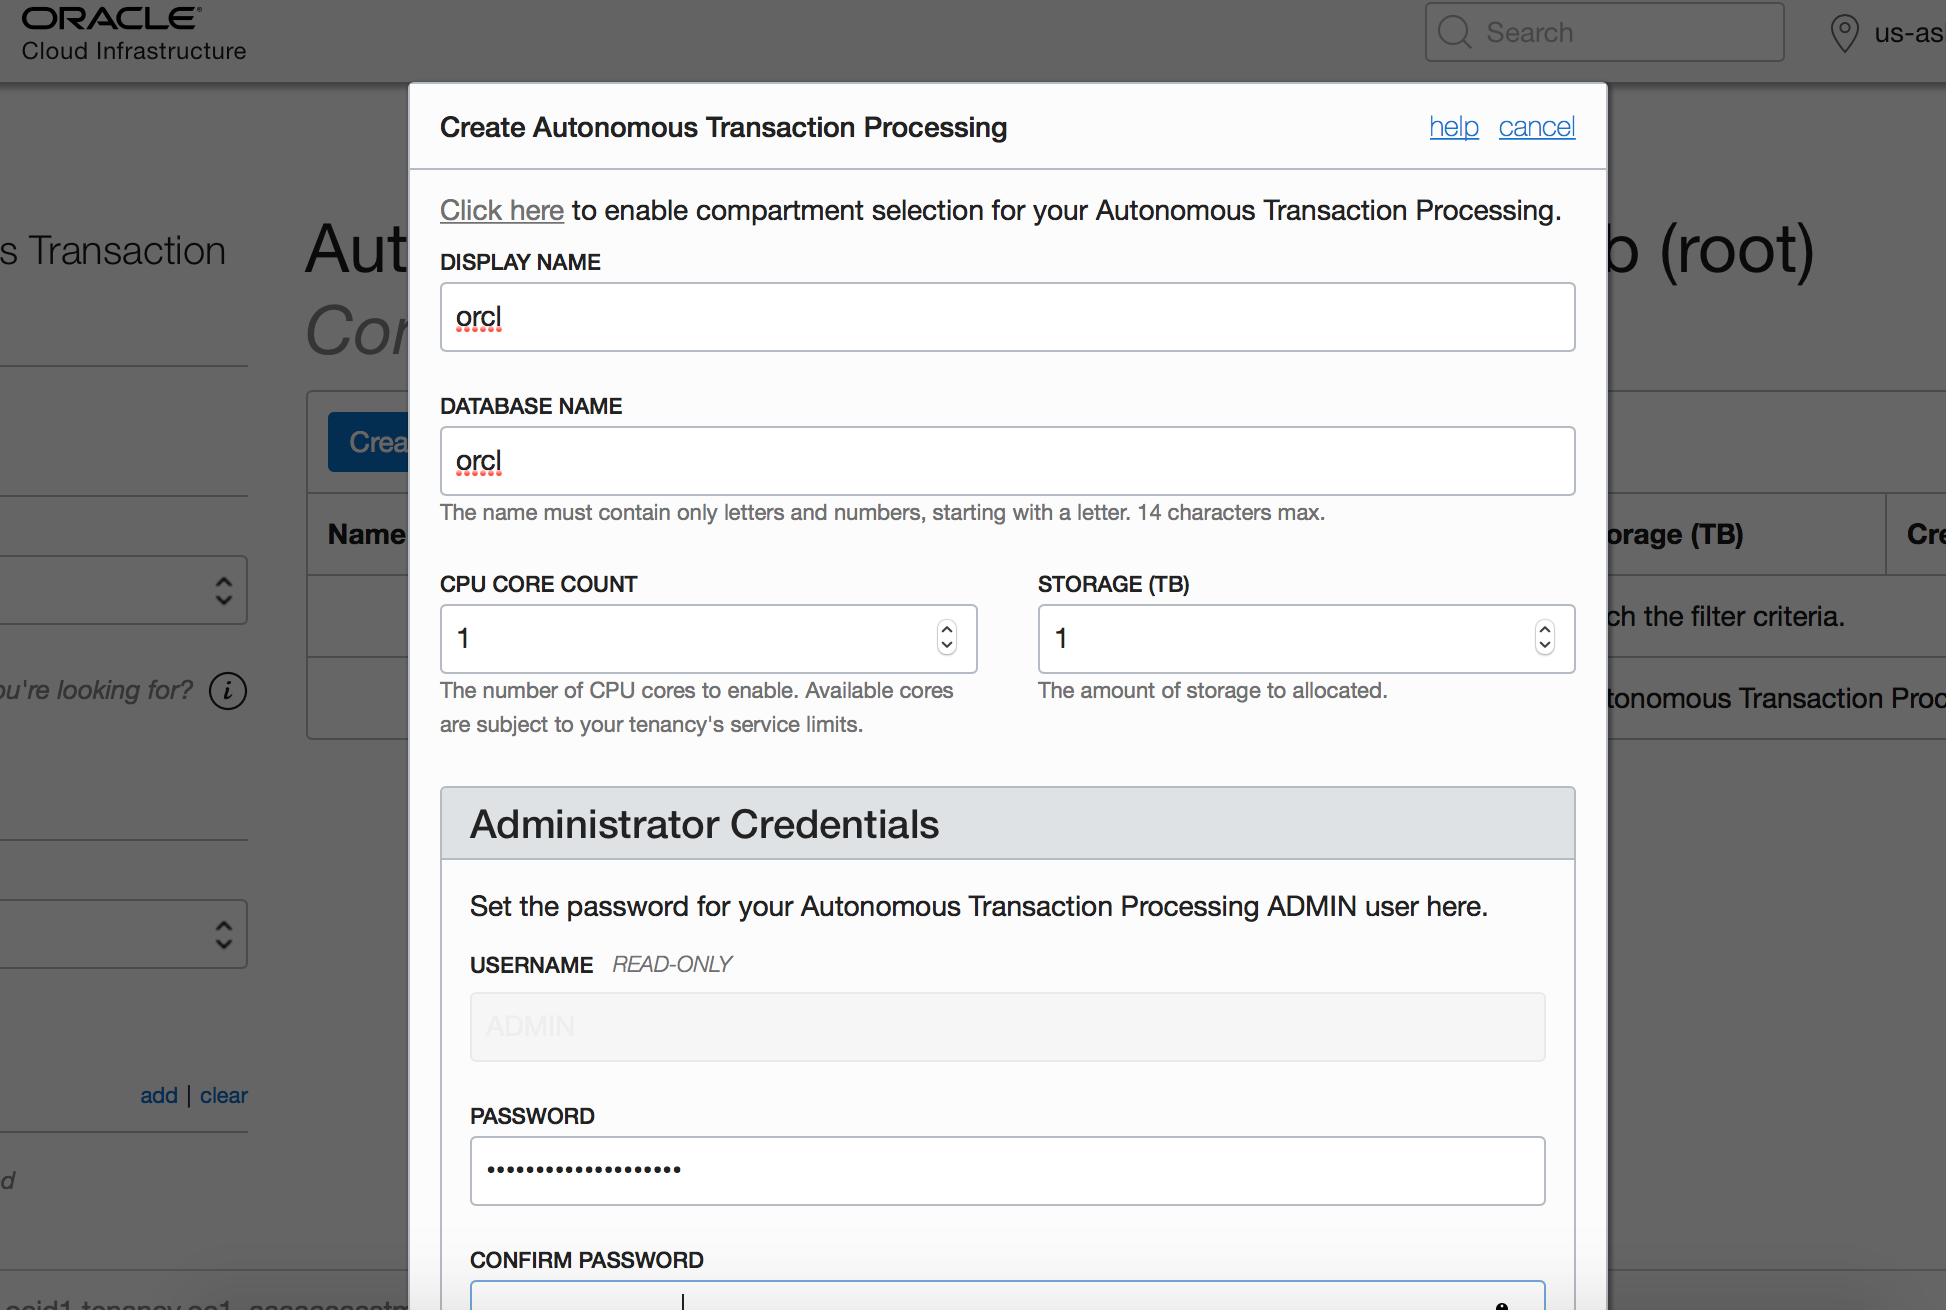Click the region location pin icon

pyautogui.click(x=1844, y=33)
